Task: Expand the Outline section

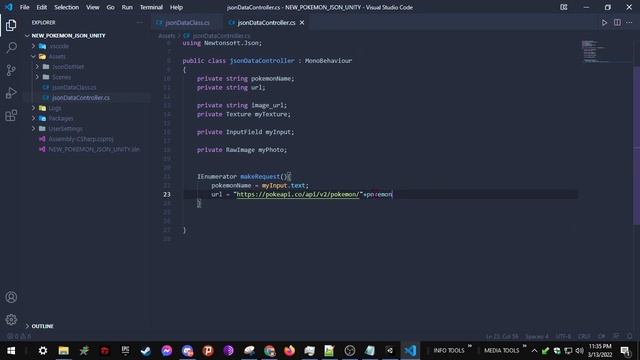Action: [42, 326]
